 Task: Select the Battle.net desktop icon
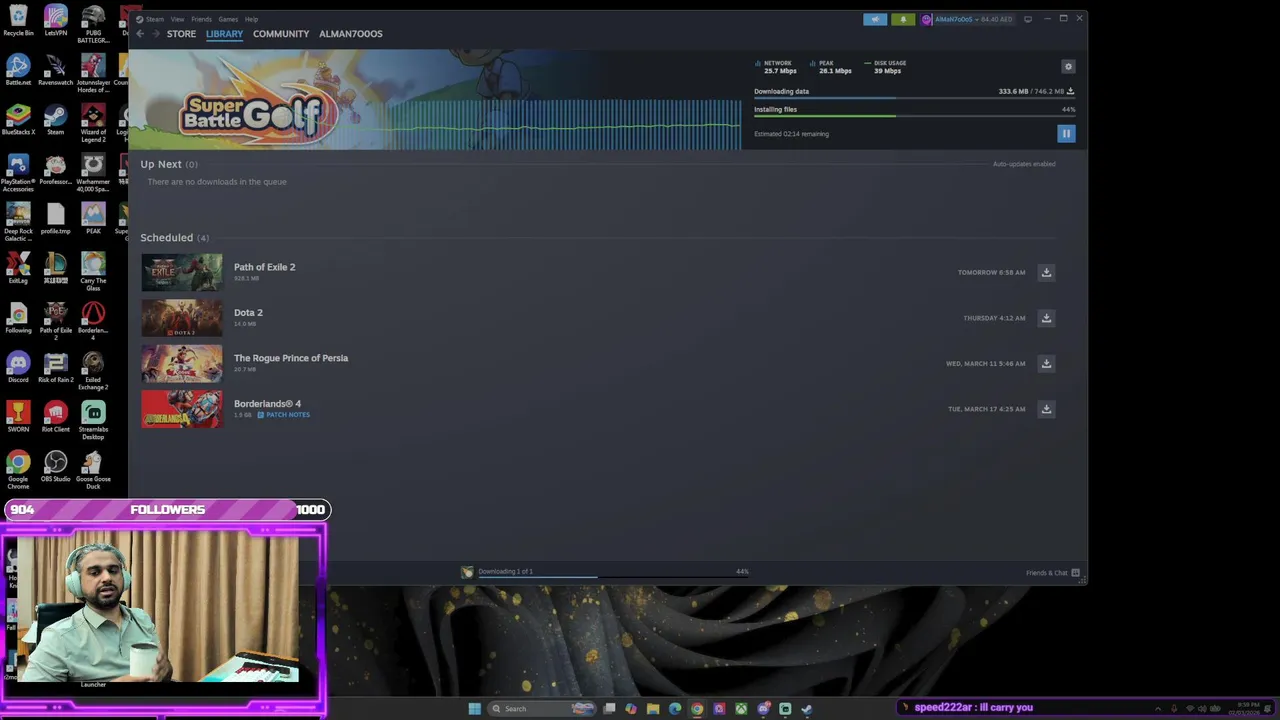[x=18, y=70]
